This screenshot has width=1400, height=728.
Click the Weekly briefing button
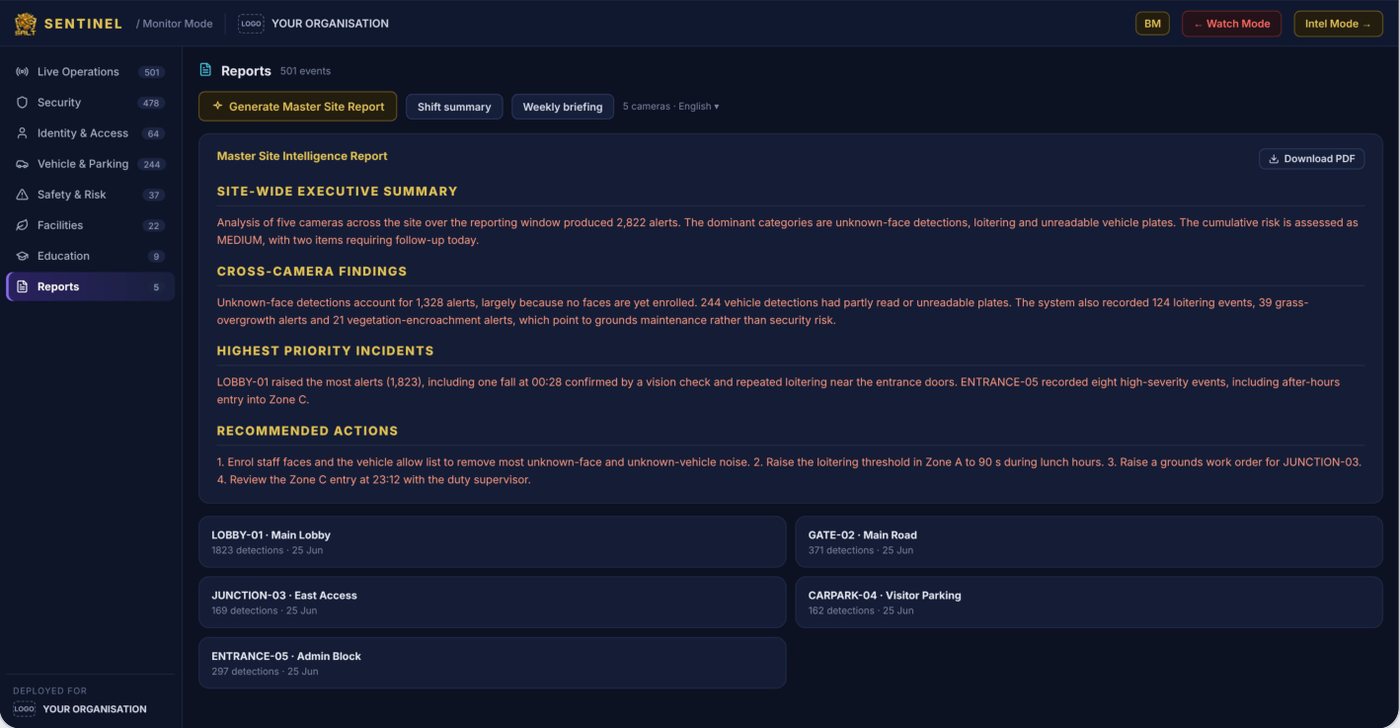click(x=563, y=107)
